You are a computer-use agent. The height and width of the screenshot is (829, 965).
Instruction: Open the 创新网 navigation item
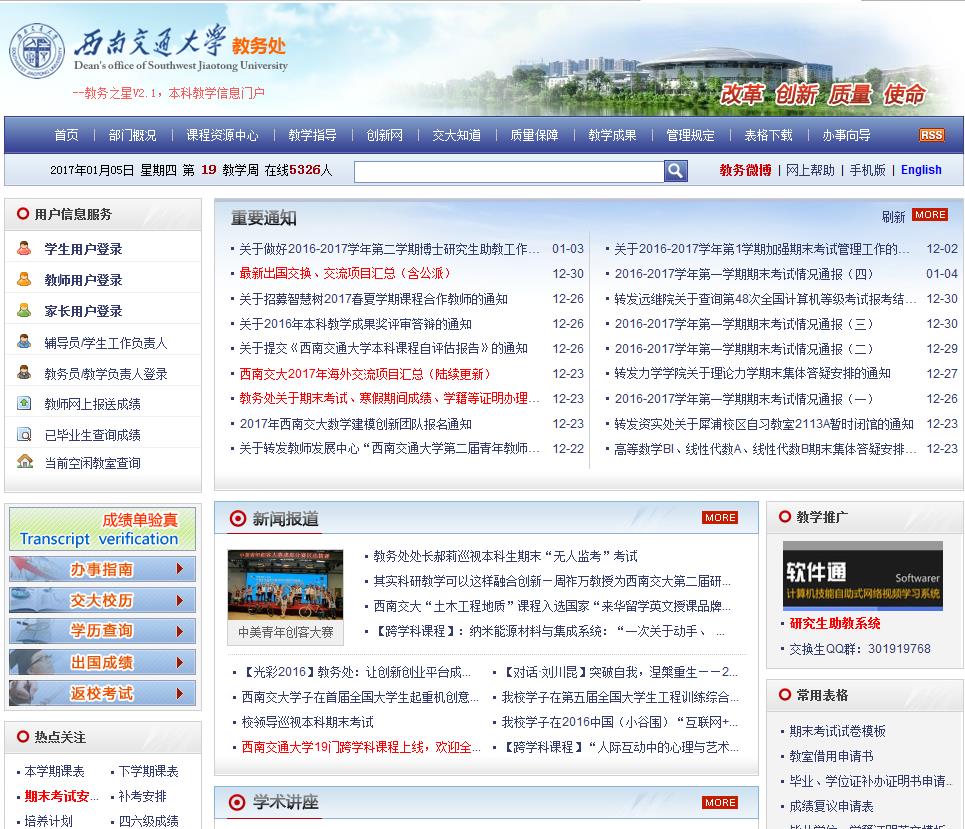pos(385,135)
